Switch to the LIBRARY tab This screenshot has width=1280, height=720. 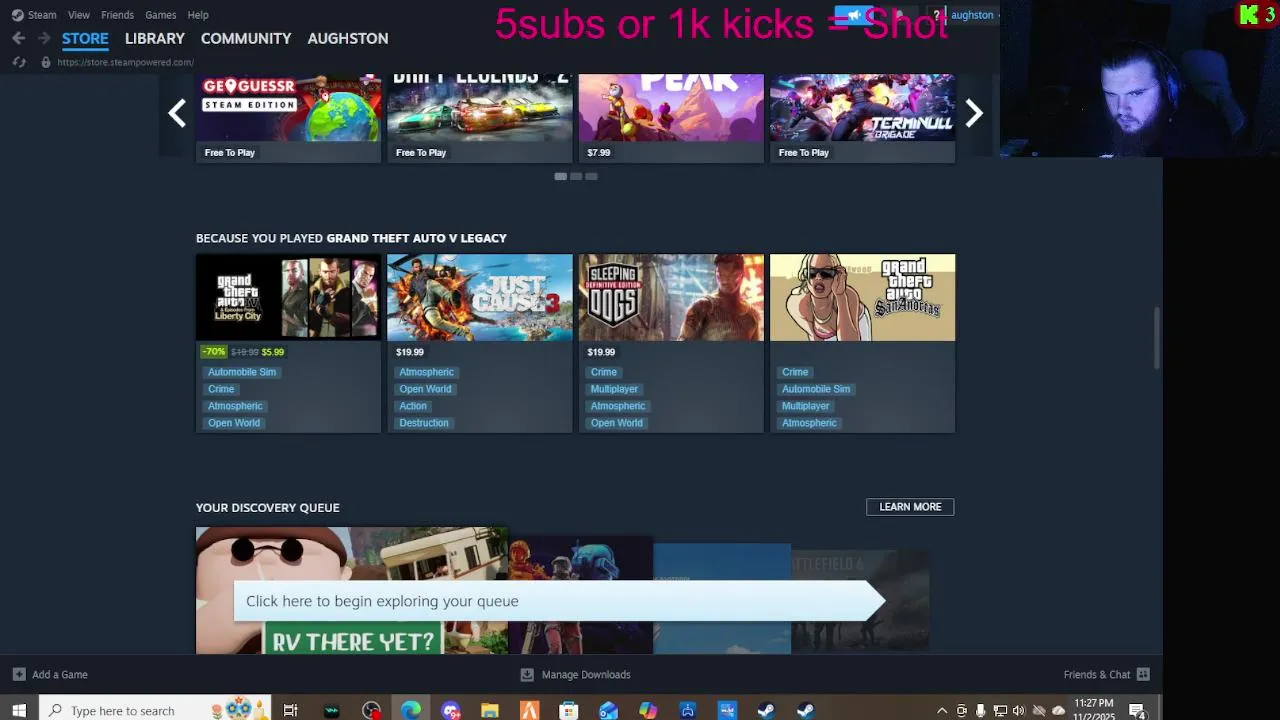pos(155,38)
